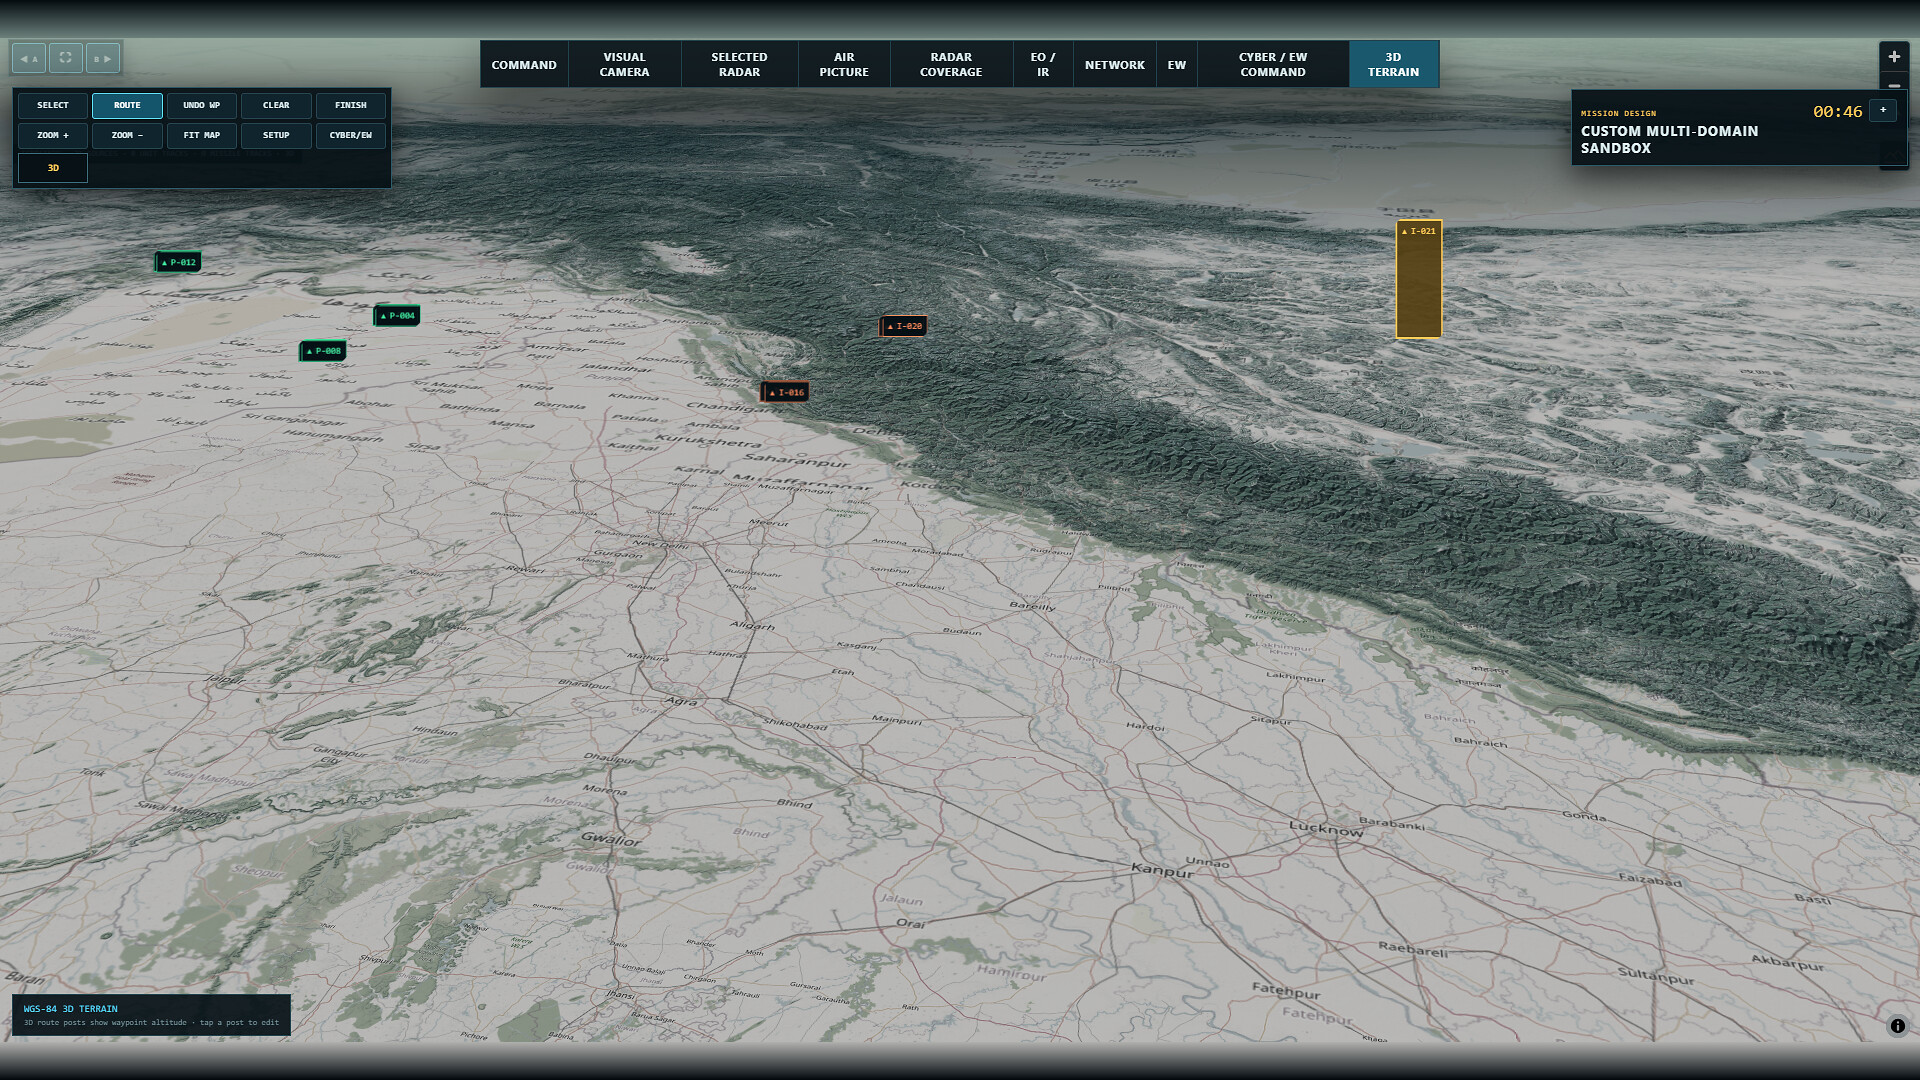
Task: Activate the ROUTE drawing mode
Action: click(127, 105)
